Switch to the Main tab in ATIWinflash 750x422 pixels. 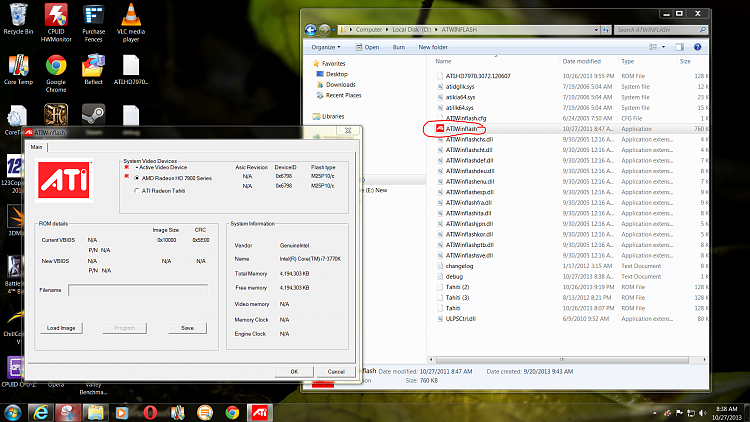[36, 147]
